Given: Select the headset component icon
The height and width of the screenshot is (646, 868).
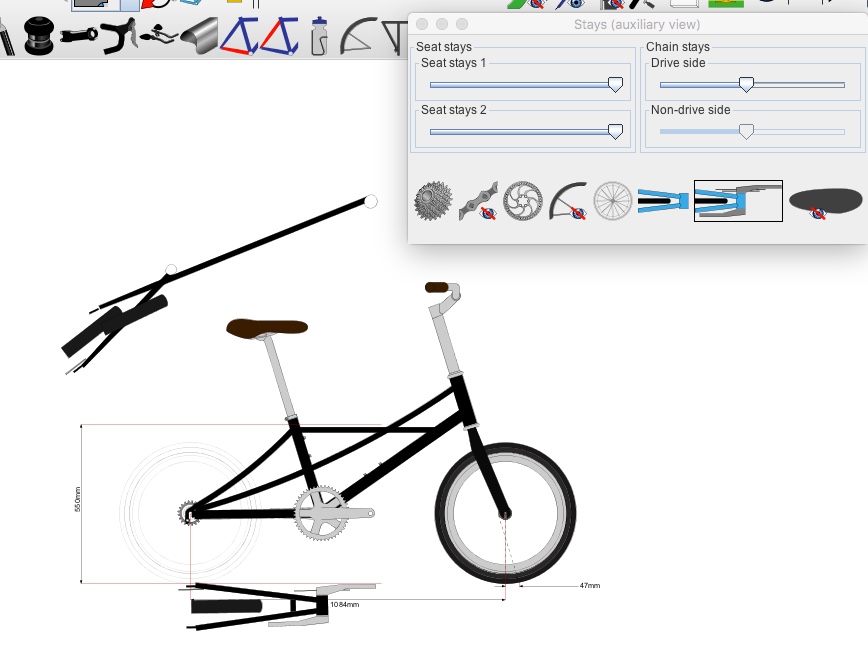Looking at the screenshot, I should coord(39,36).
